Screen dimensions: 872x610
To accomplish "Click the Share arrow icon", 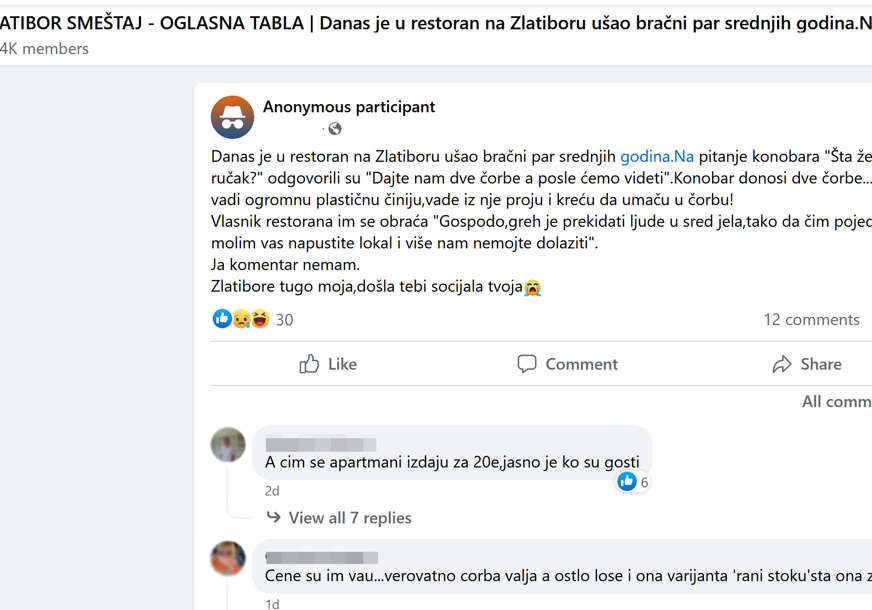I will point(782,364).
